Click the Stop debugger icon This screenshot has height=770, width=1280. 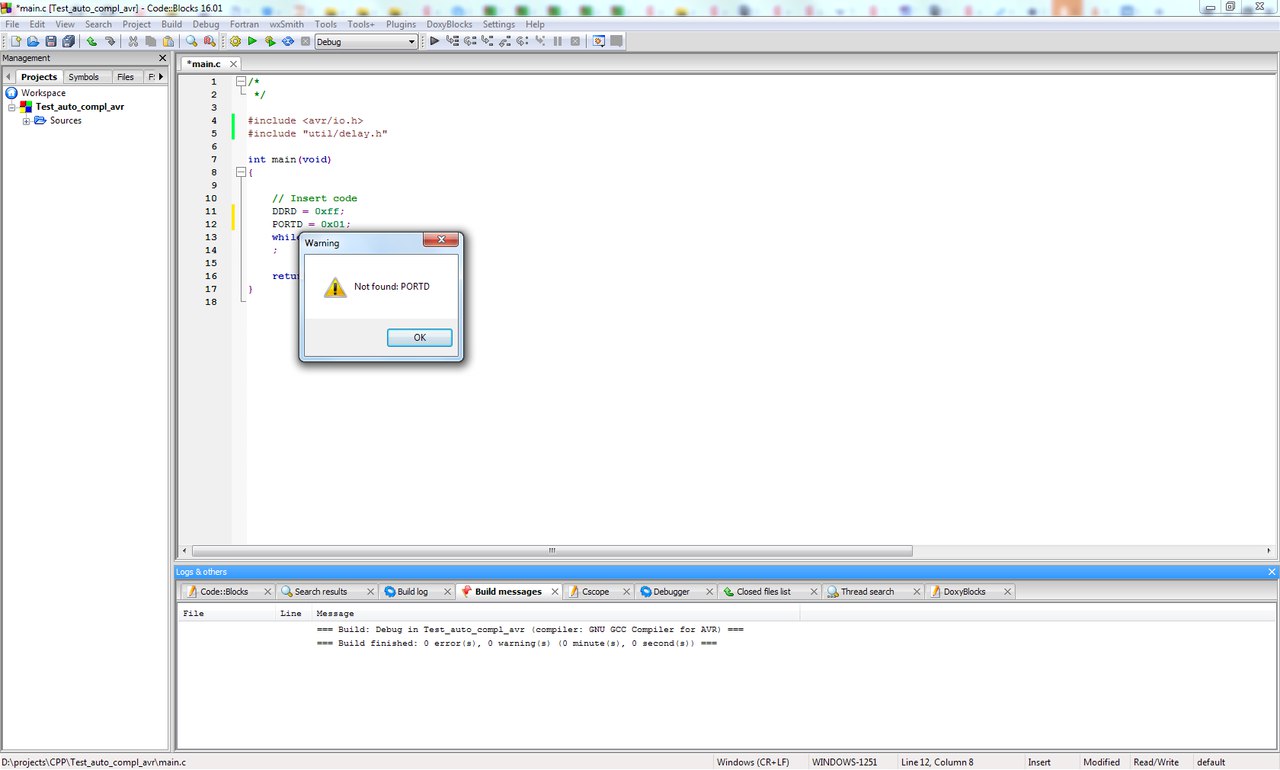pos(575,41)
